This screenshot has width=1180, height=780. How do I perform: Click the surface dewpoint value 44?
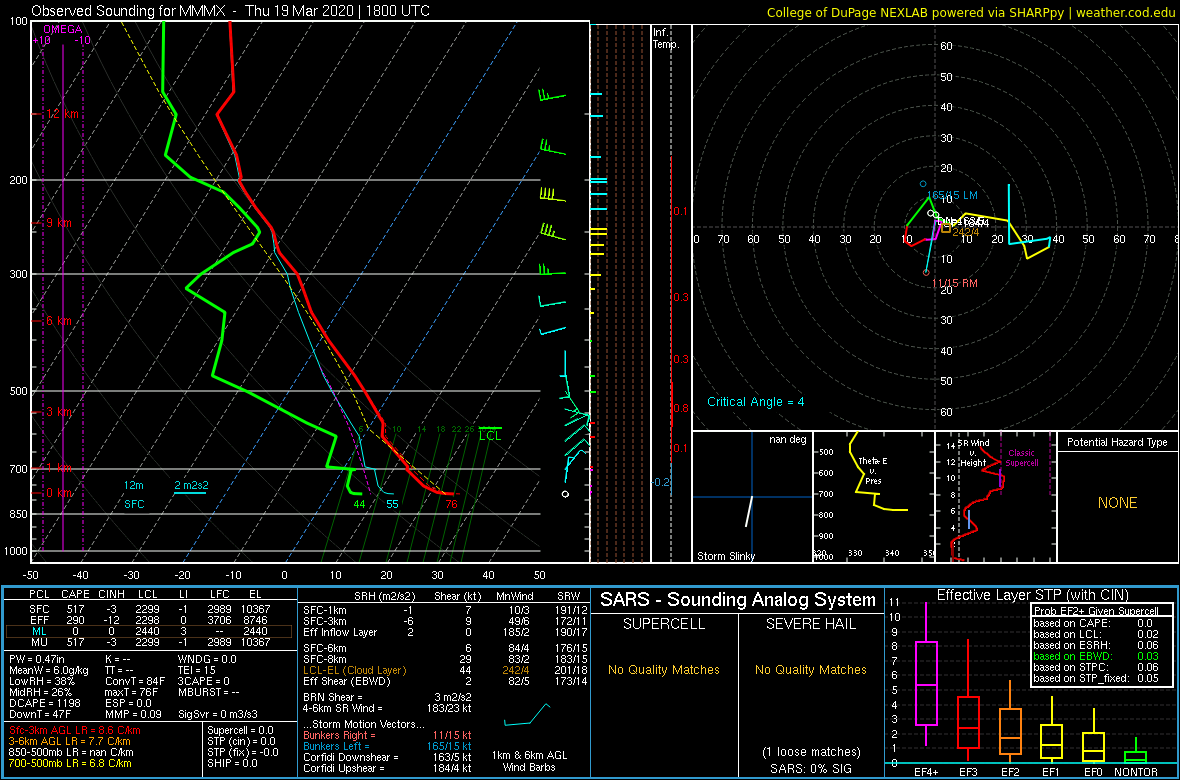pos(359,504)
